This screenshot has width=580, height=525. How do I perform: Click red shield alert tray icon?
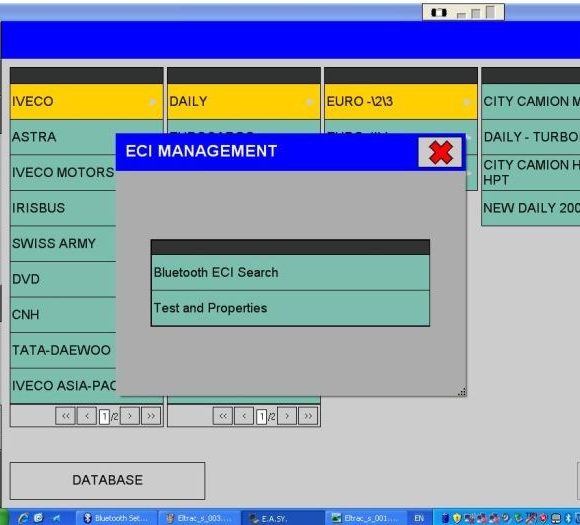[x=544, y=518]
